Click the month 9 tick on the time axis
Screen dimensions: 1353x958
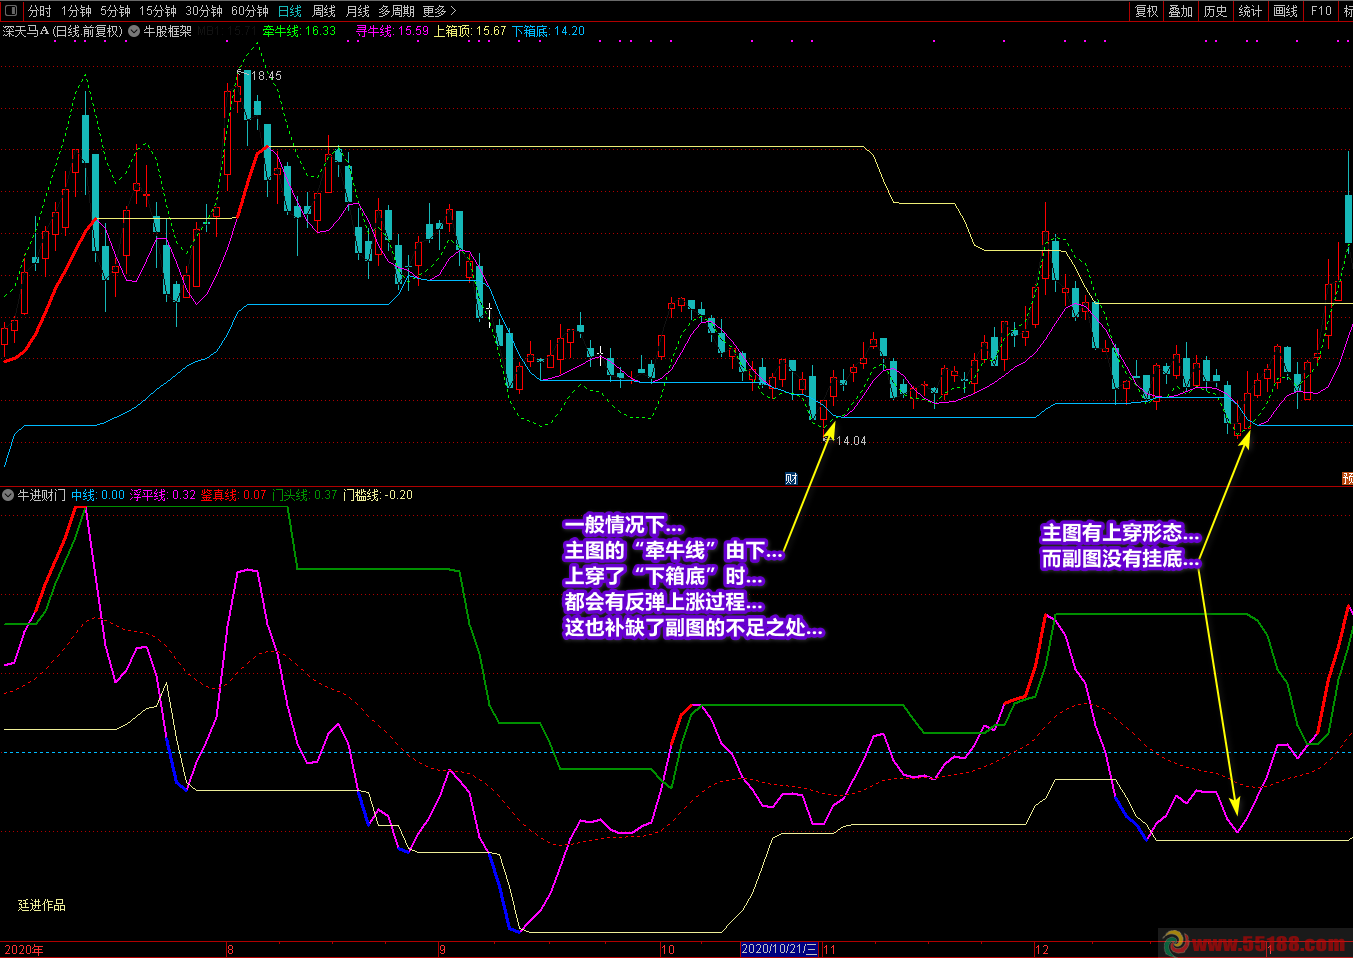[442, 949]
